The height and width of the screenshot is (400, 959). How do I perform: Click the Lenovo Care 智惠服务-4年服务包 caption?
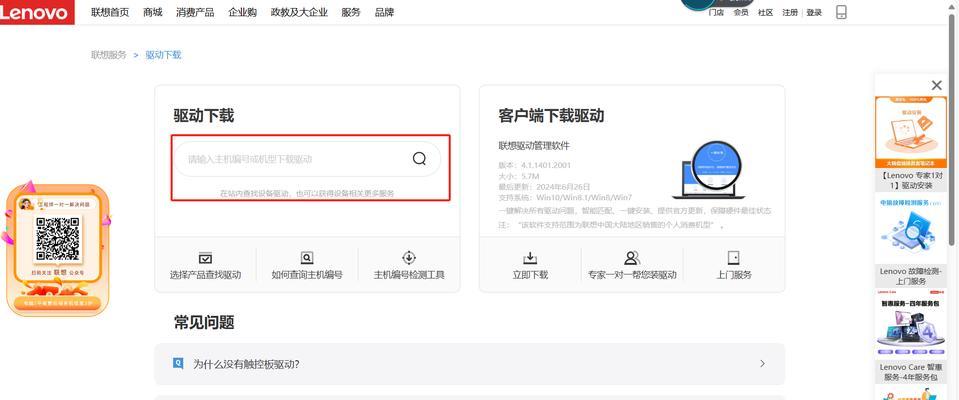[x=911, y=372]
